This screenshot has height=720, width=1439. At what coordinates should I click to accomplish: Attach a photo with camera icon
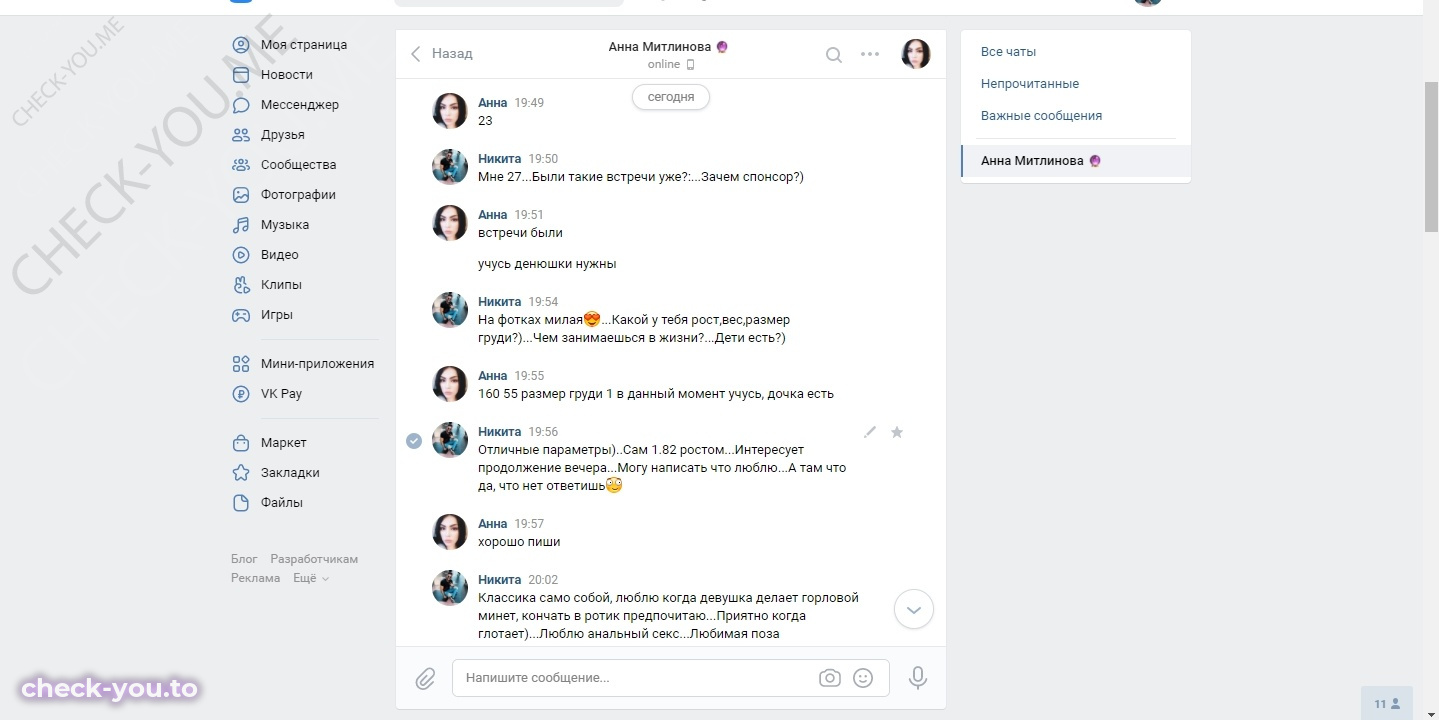pos(830,678)
